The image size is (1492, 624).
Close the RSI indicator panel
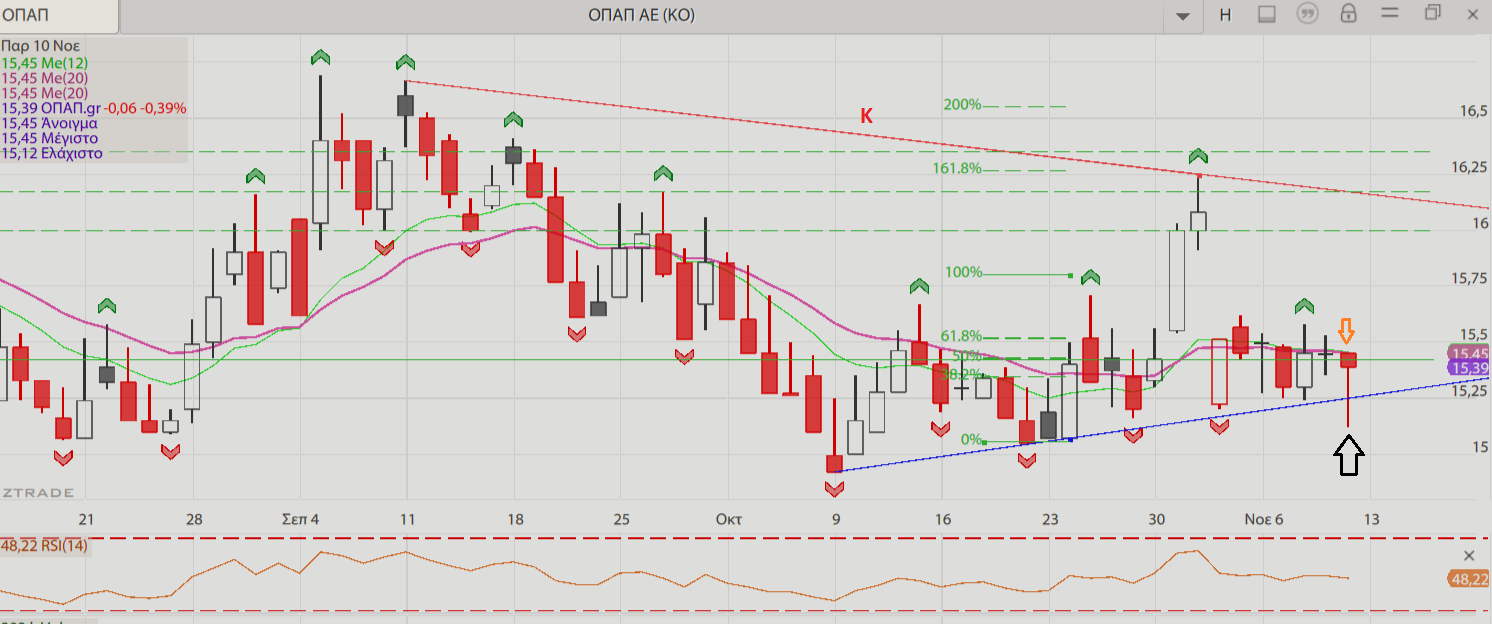pyautogui.click(x=1469, y=556)
